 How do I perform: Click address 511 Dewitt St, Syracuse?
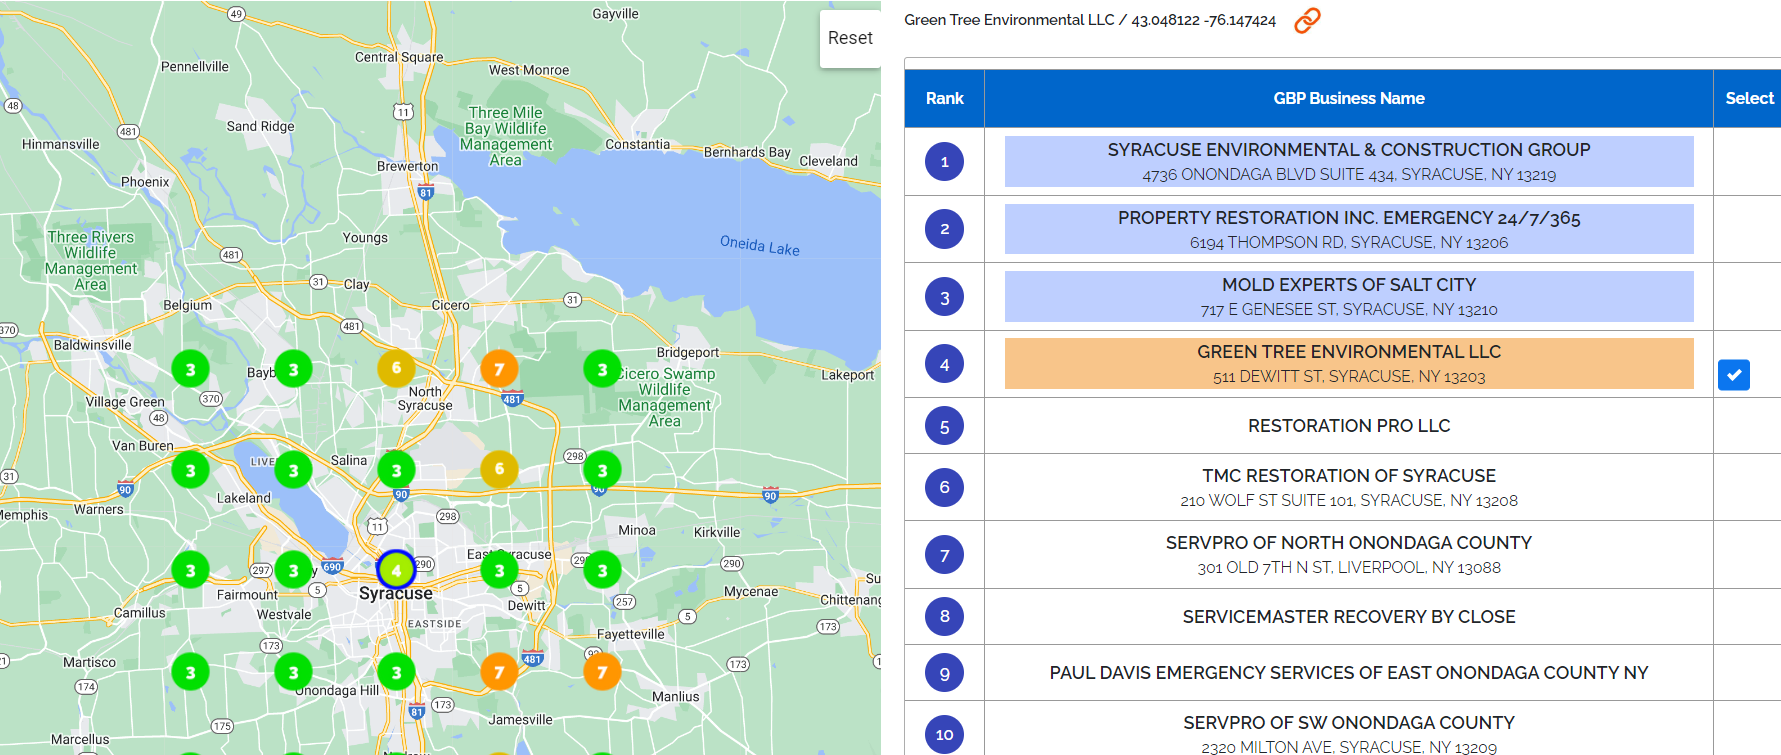(1349, 377)
